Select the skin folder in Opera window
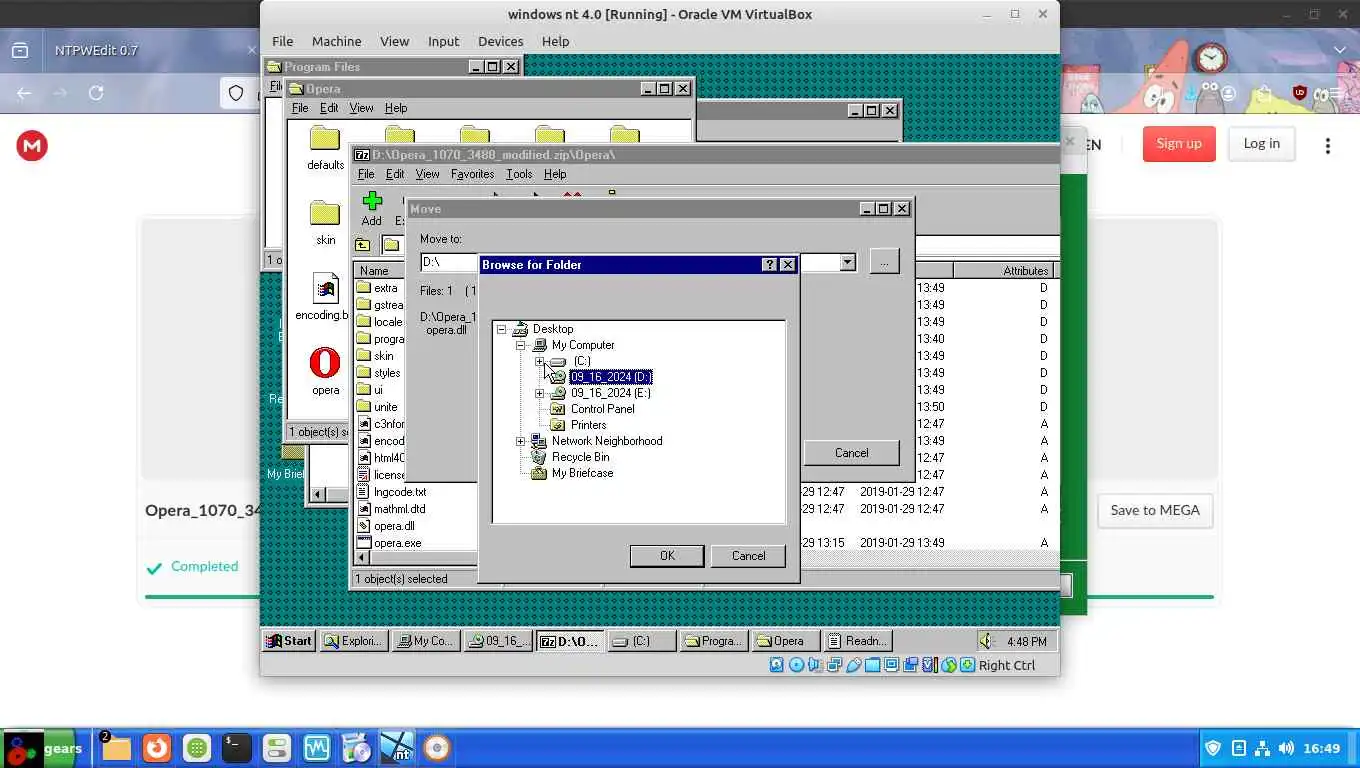 coord(325,222)
